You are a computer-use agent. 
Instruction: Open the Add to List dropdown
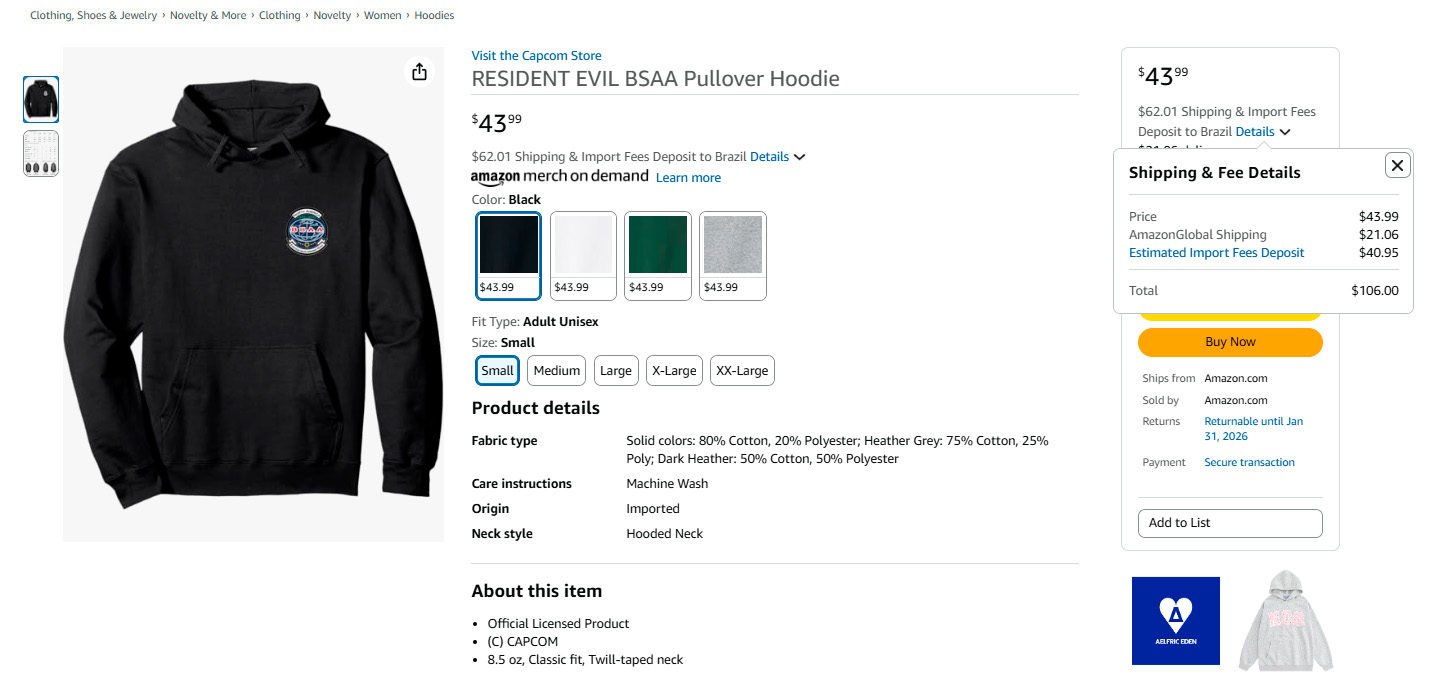pyautogui.click(x=1229, y=523)
